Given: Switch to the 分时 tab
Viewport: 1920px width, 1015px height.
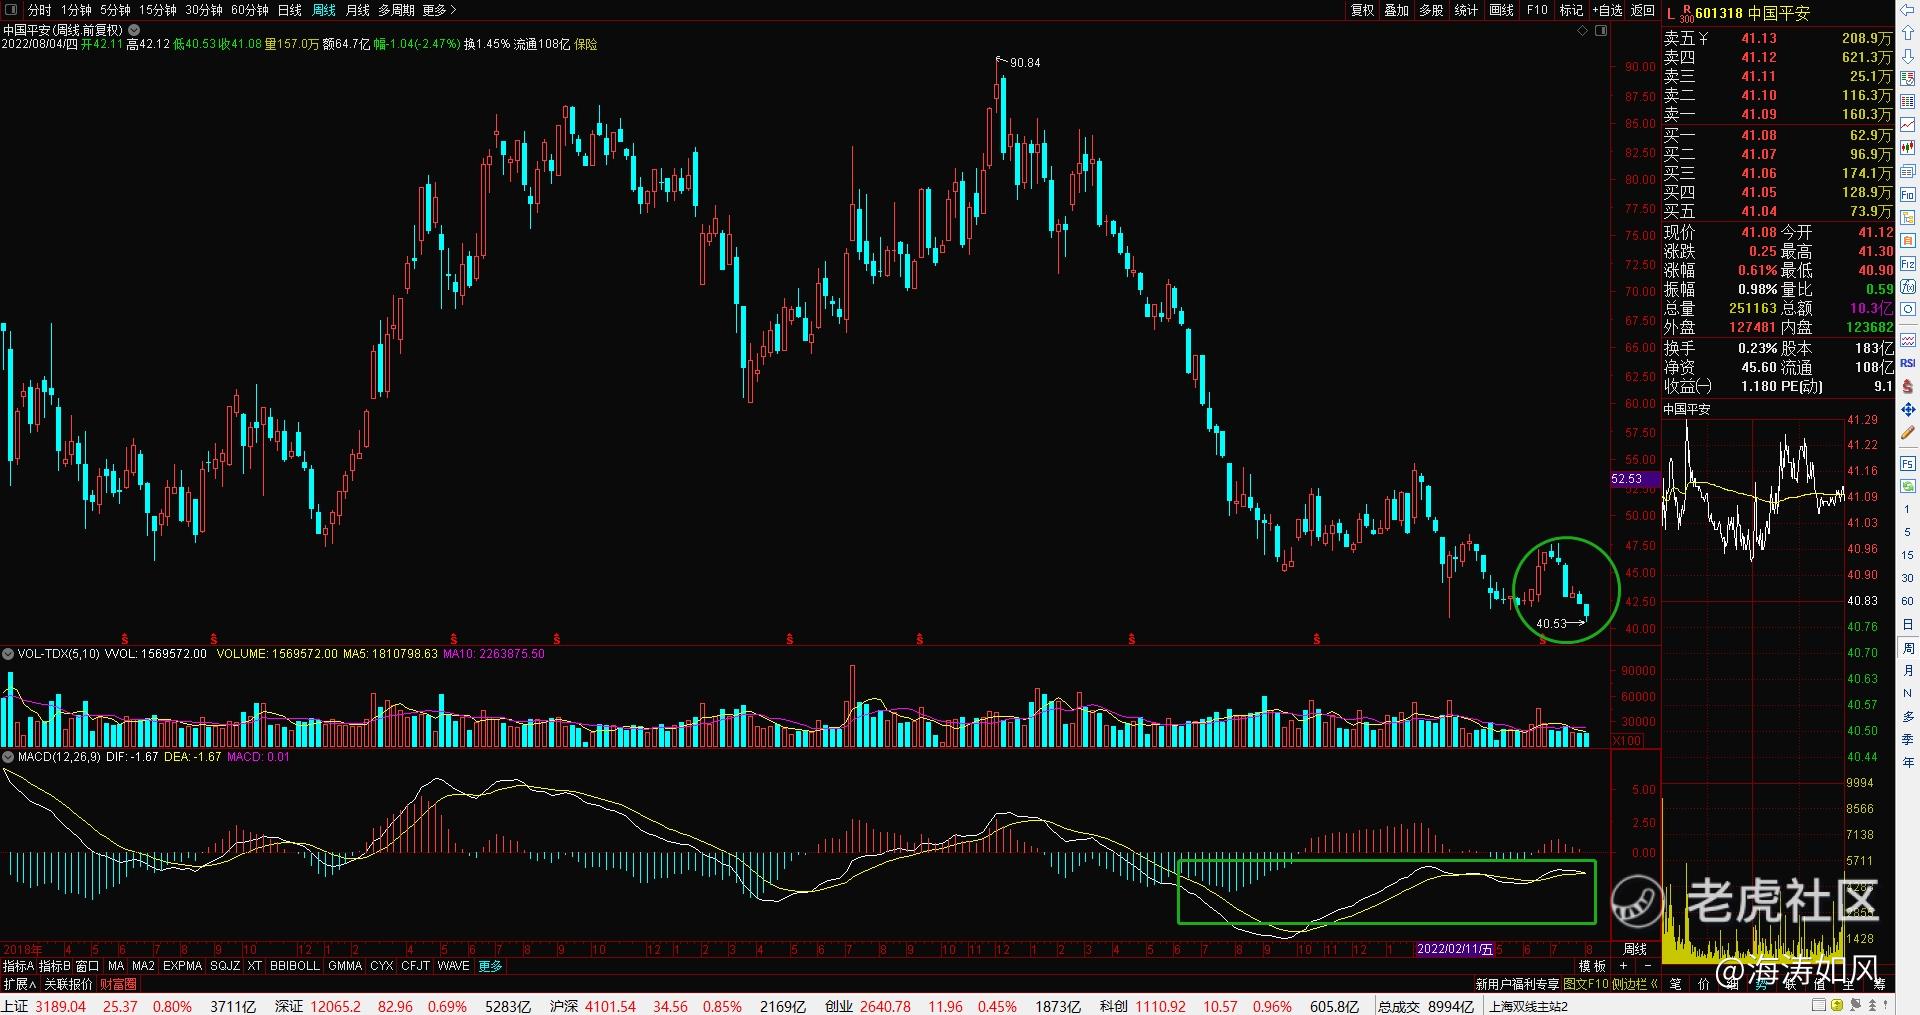Looking at the screenshot, I should [40, 10].
